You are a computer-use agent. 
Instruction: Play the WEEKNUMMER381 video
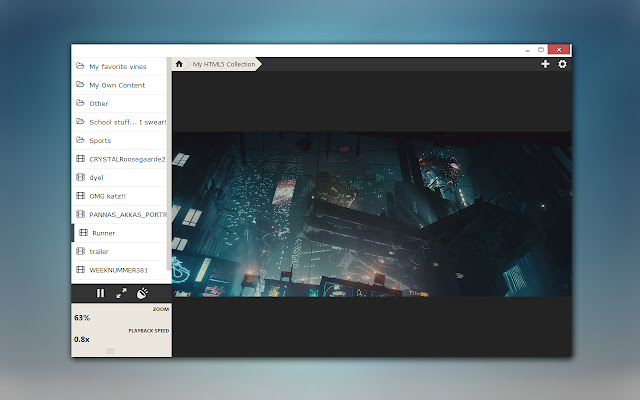pyautogui.click(x=119, y=270)
